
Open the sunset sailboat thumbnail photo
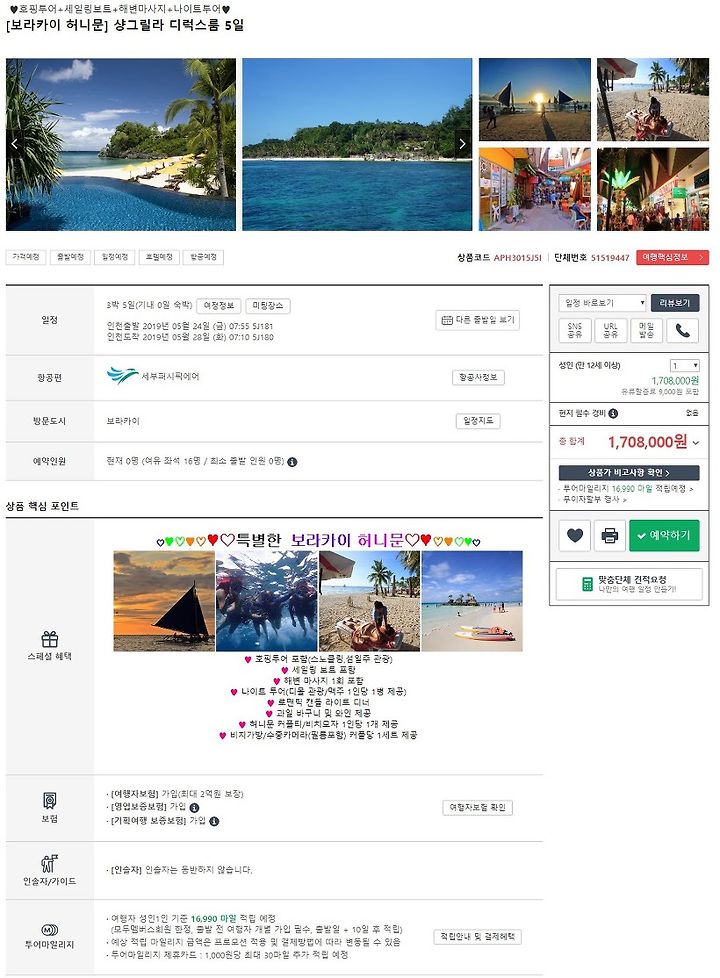[535, 99]
